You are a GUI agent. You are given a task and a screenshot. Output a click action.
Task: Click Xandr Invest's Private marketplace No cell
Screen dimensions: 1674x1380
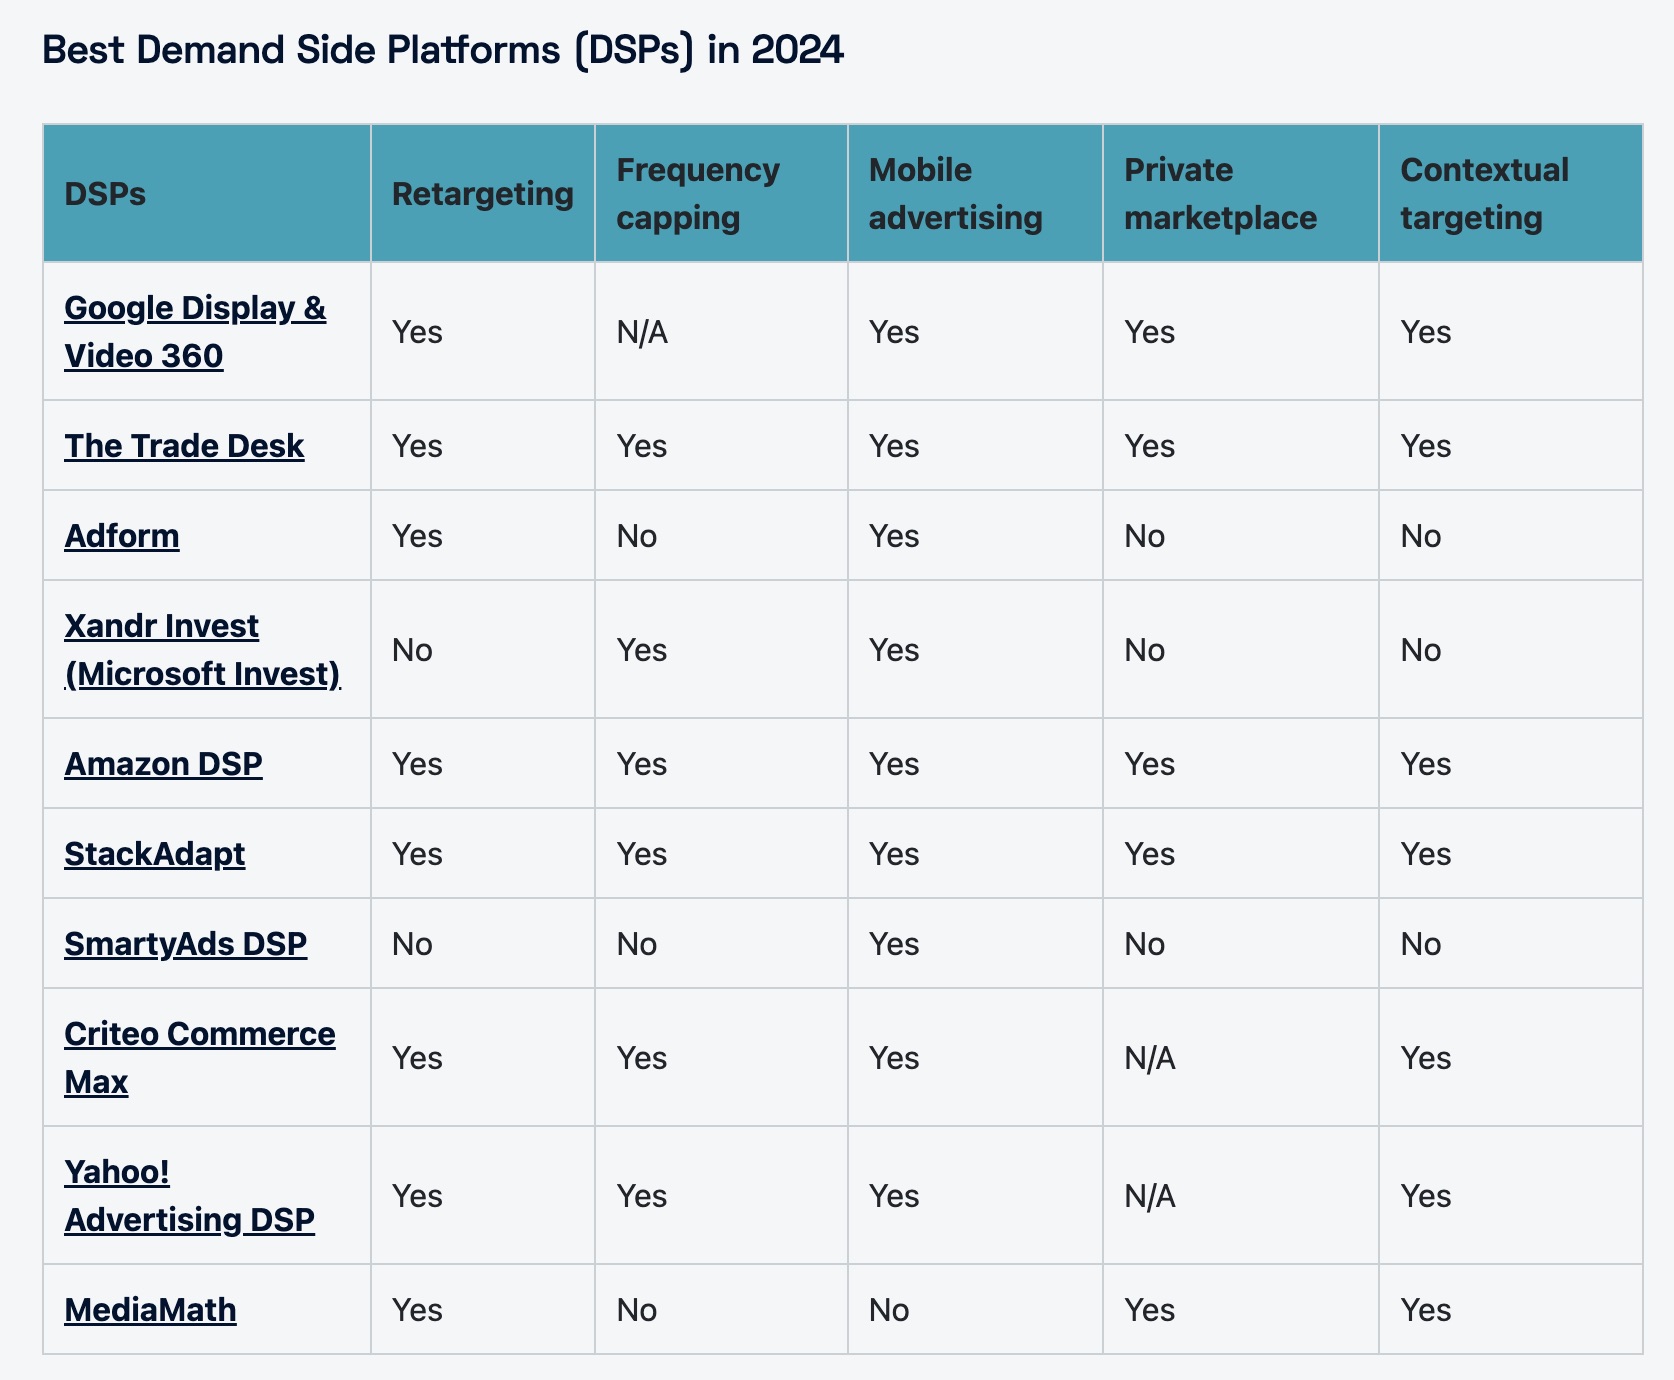tap(1241, 650)
